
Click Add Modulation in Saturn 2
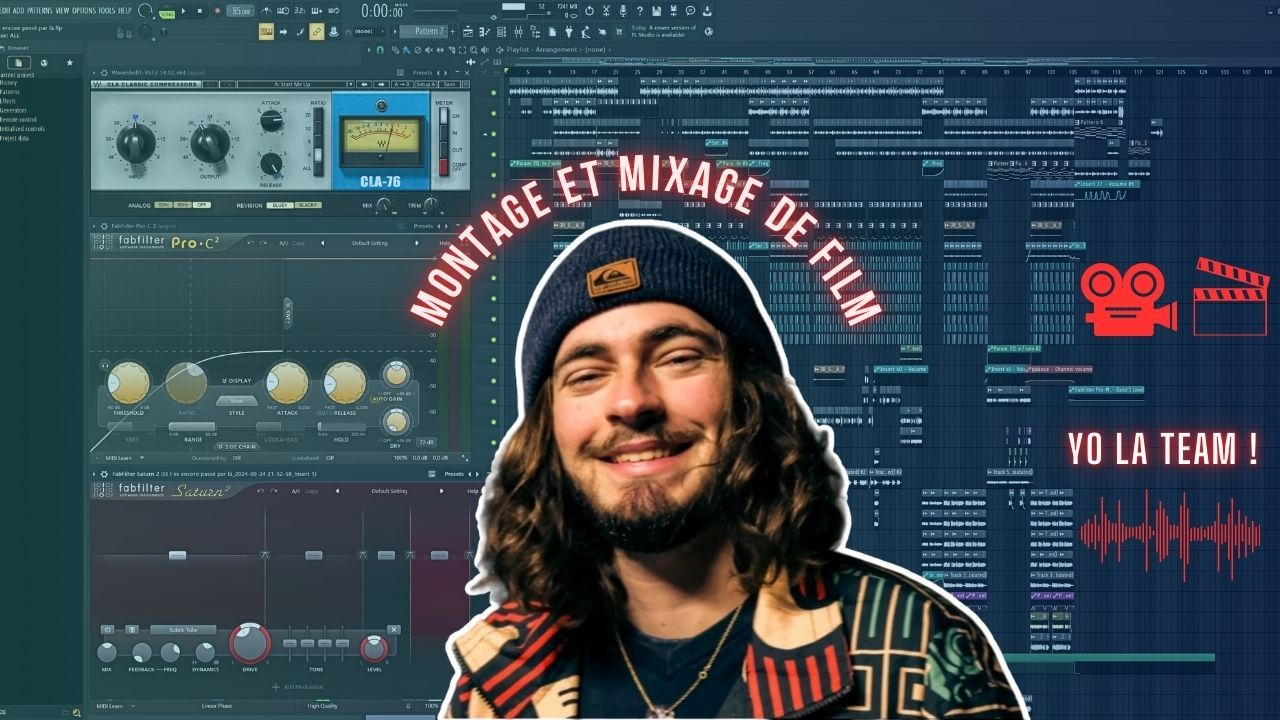point(298,687)
